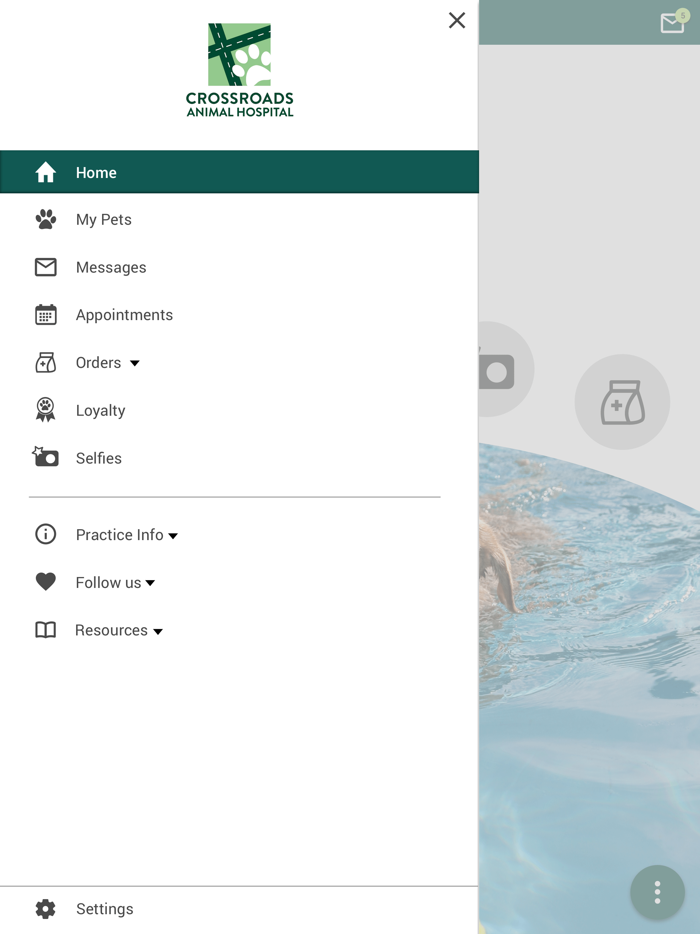Expand the Practice Info dropdown arrow

tap(173, 536)
